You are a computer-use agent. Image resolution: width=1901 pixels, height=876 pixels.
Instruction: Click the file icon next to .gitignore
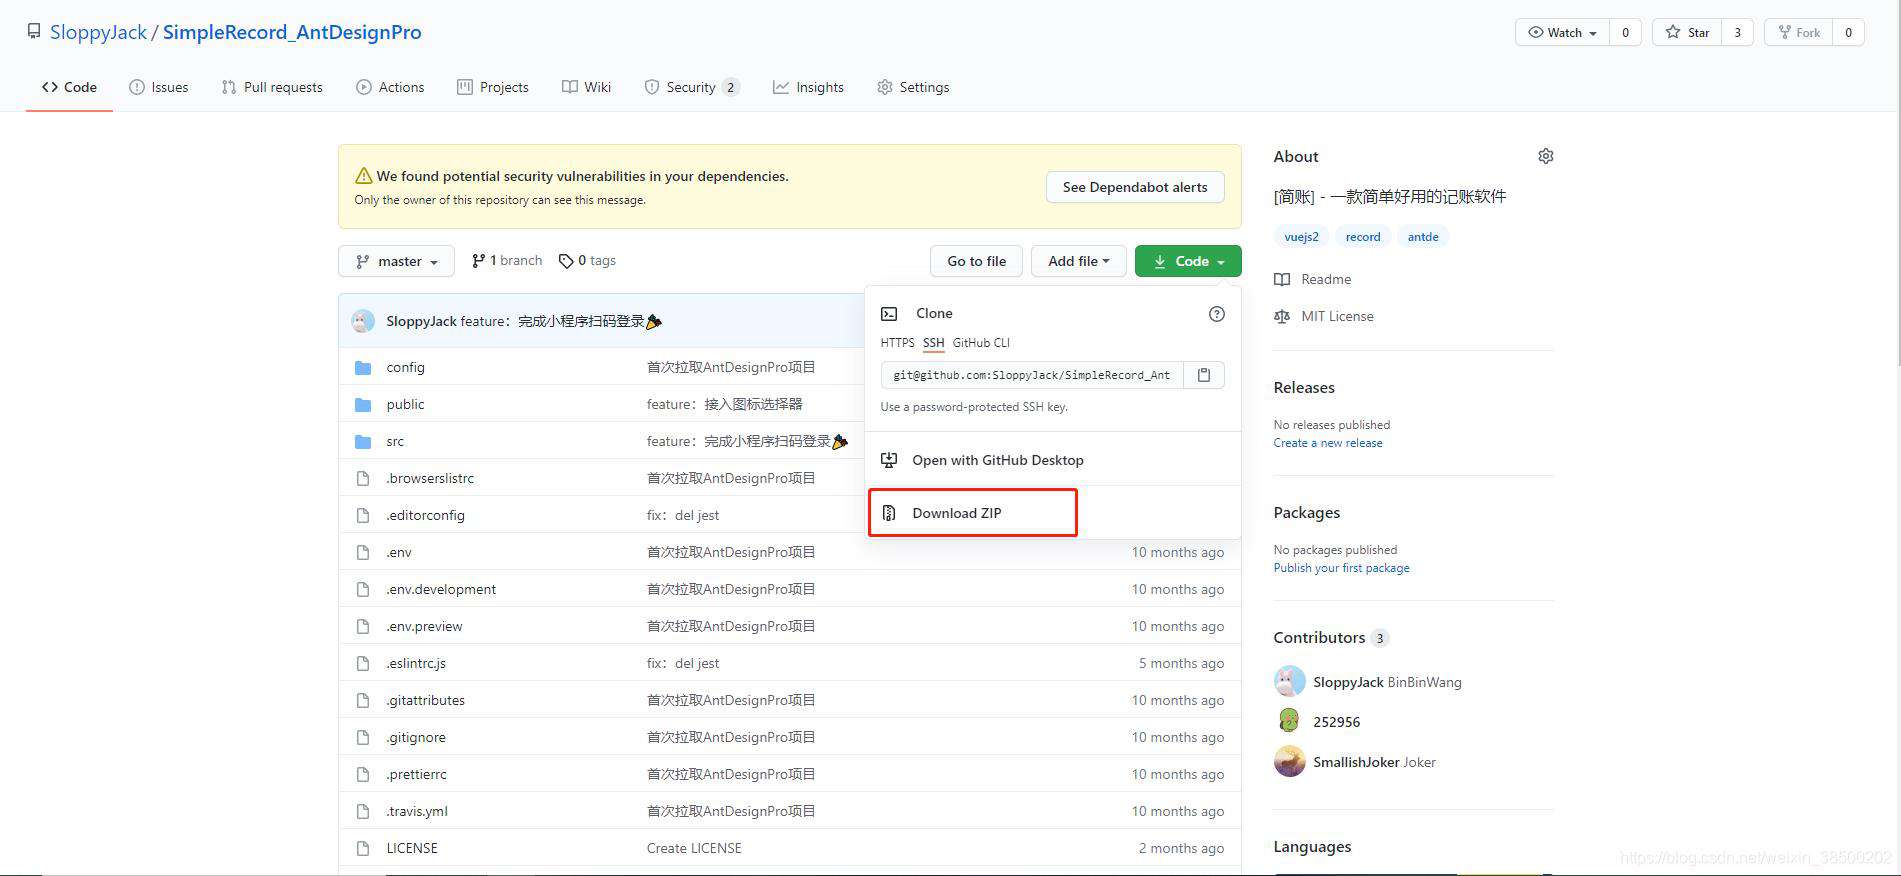click(x=363, y=737)
